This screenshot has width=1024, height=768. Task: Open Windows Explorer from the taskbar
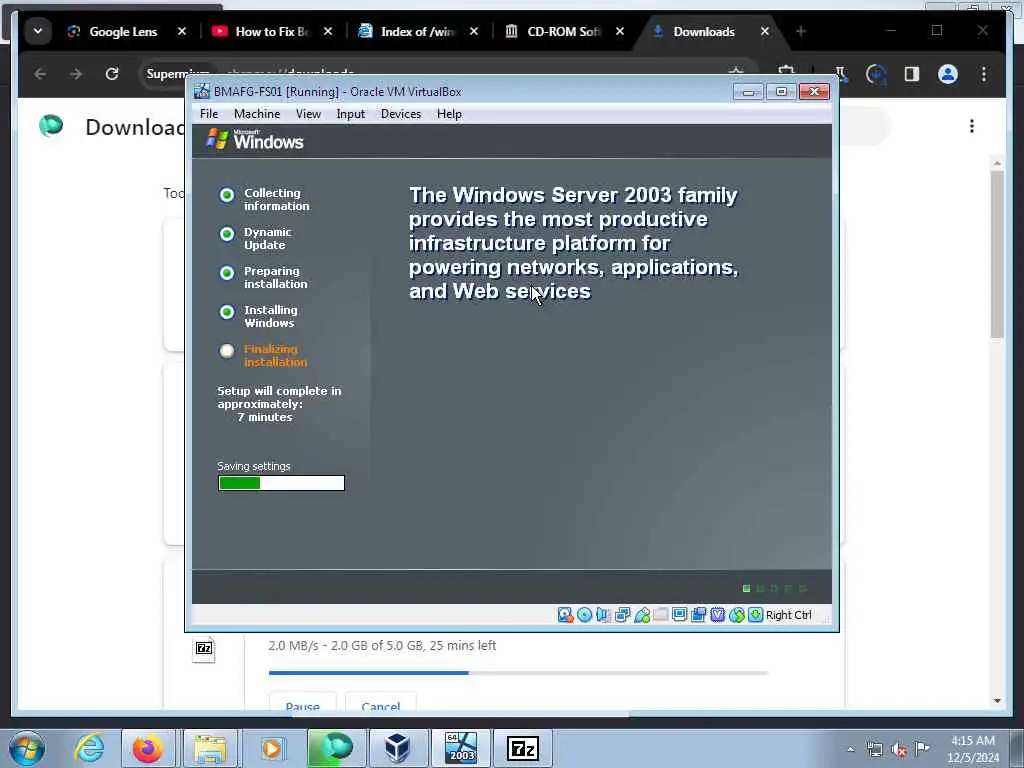[210, 748]
